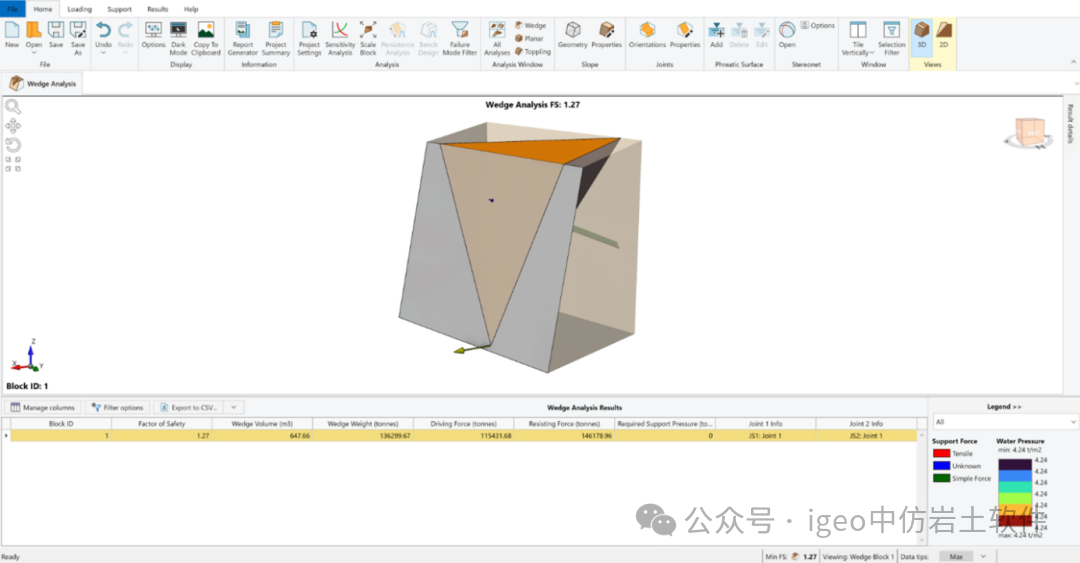
Task: Open the Planar analysis window
Action: pyautogui.click(x=529, y=39)
